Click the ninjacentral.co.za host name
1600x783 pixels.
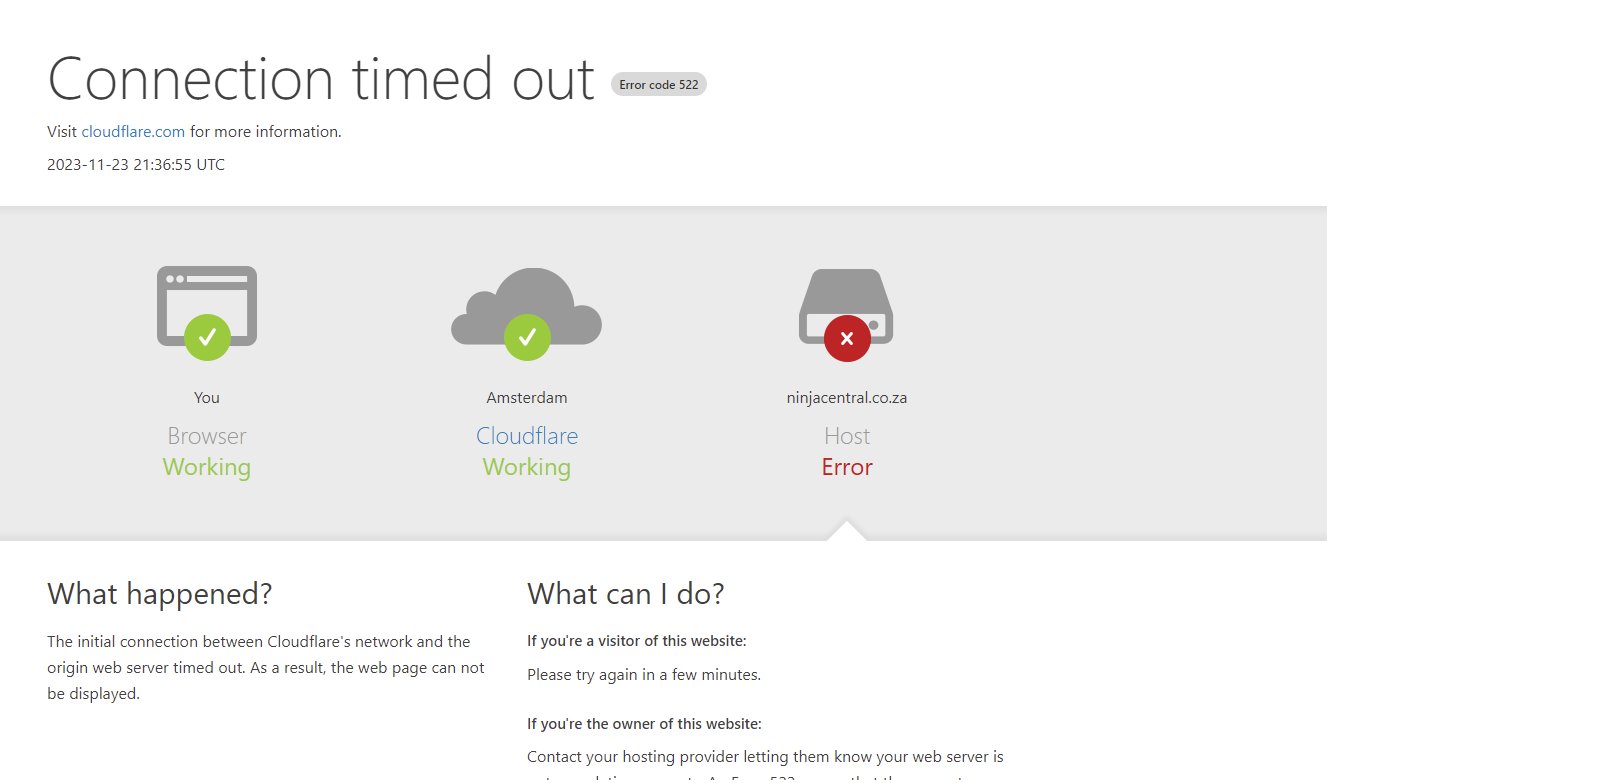tap(847, 398)
